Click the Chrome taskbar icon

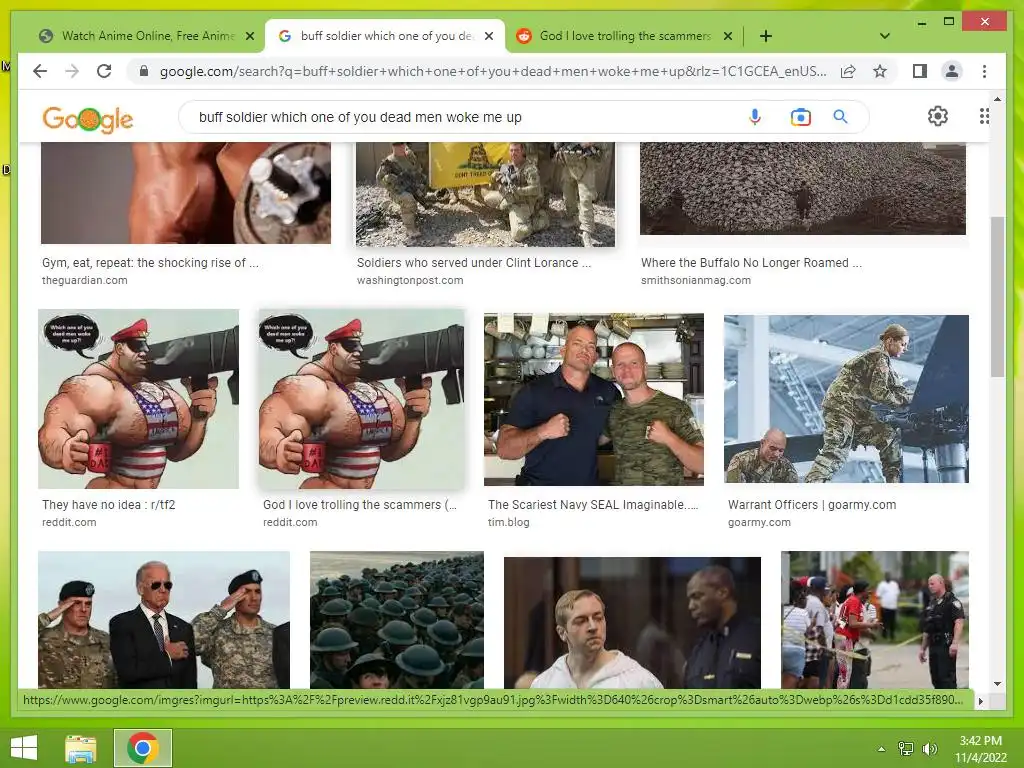click(x=143, y=748)
